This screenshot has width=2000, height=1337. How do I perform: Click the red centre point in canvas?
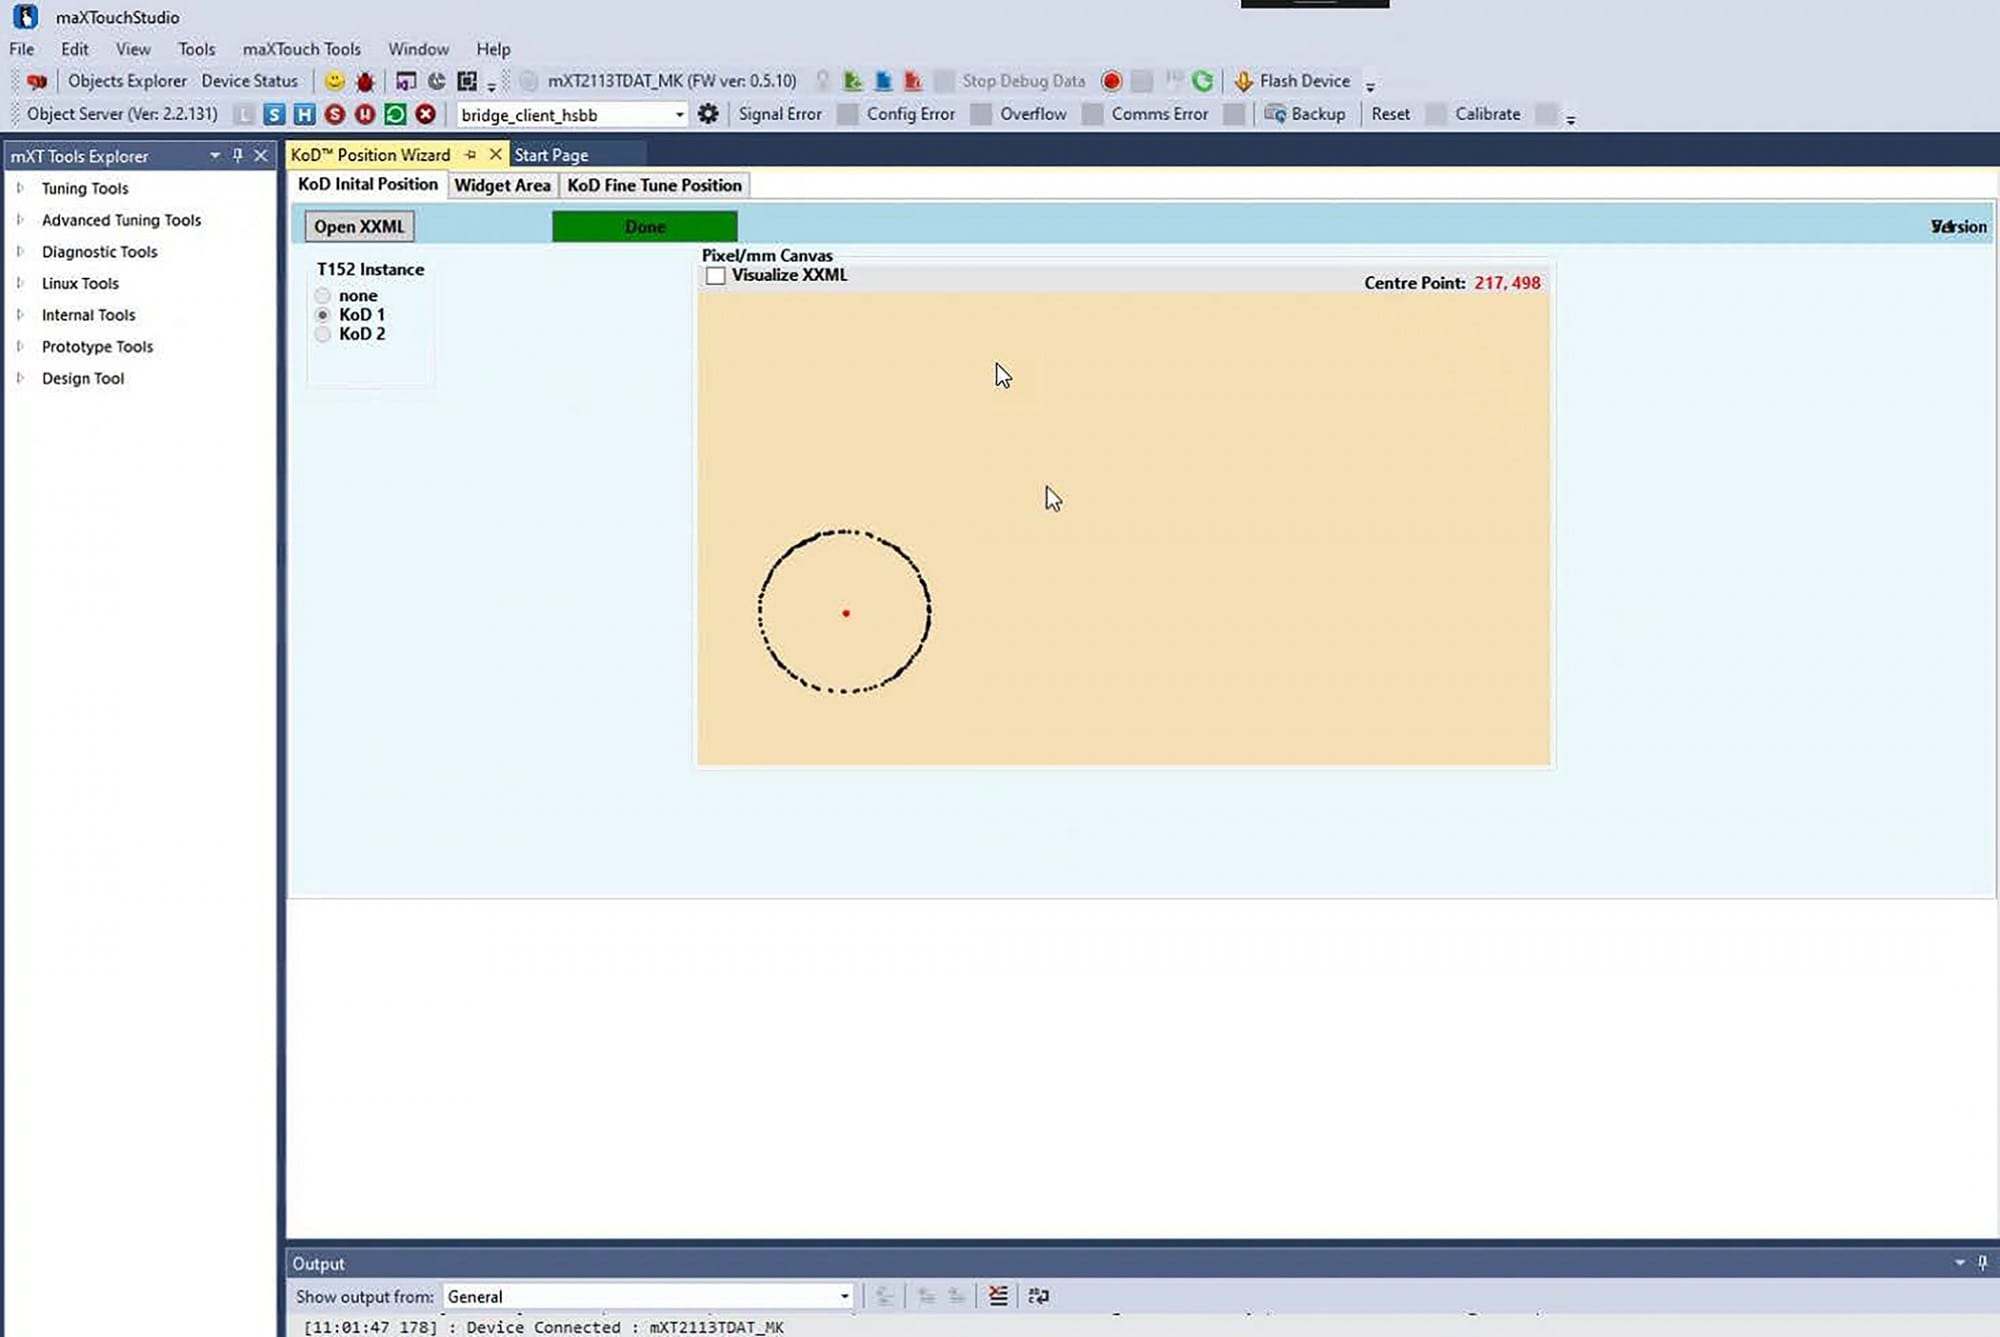click(846, 613)
